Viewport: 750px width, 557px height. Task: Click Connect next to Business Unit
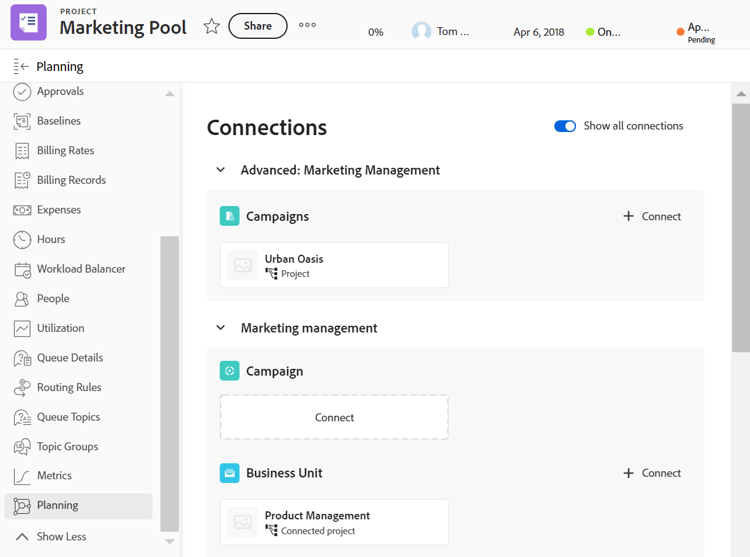(652, 473)
